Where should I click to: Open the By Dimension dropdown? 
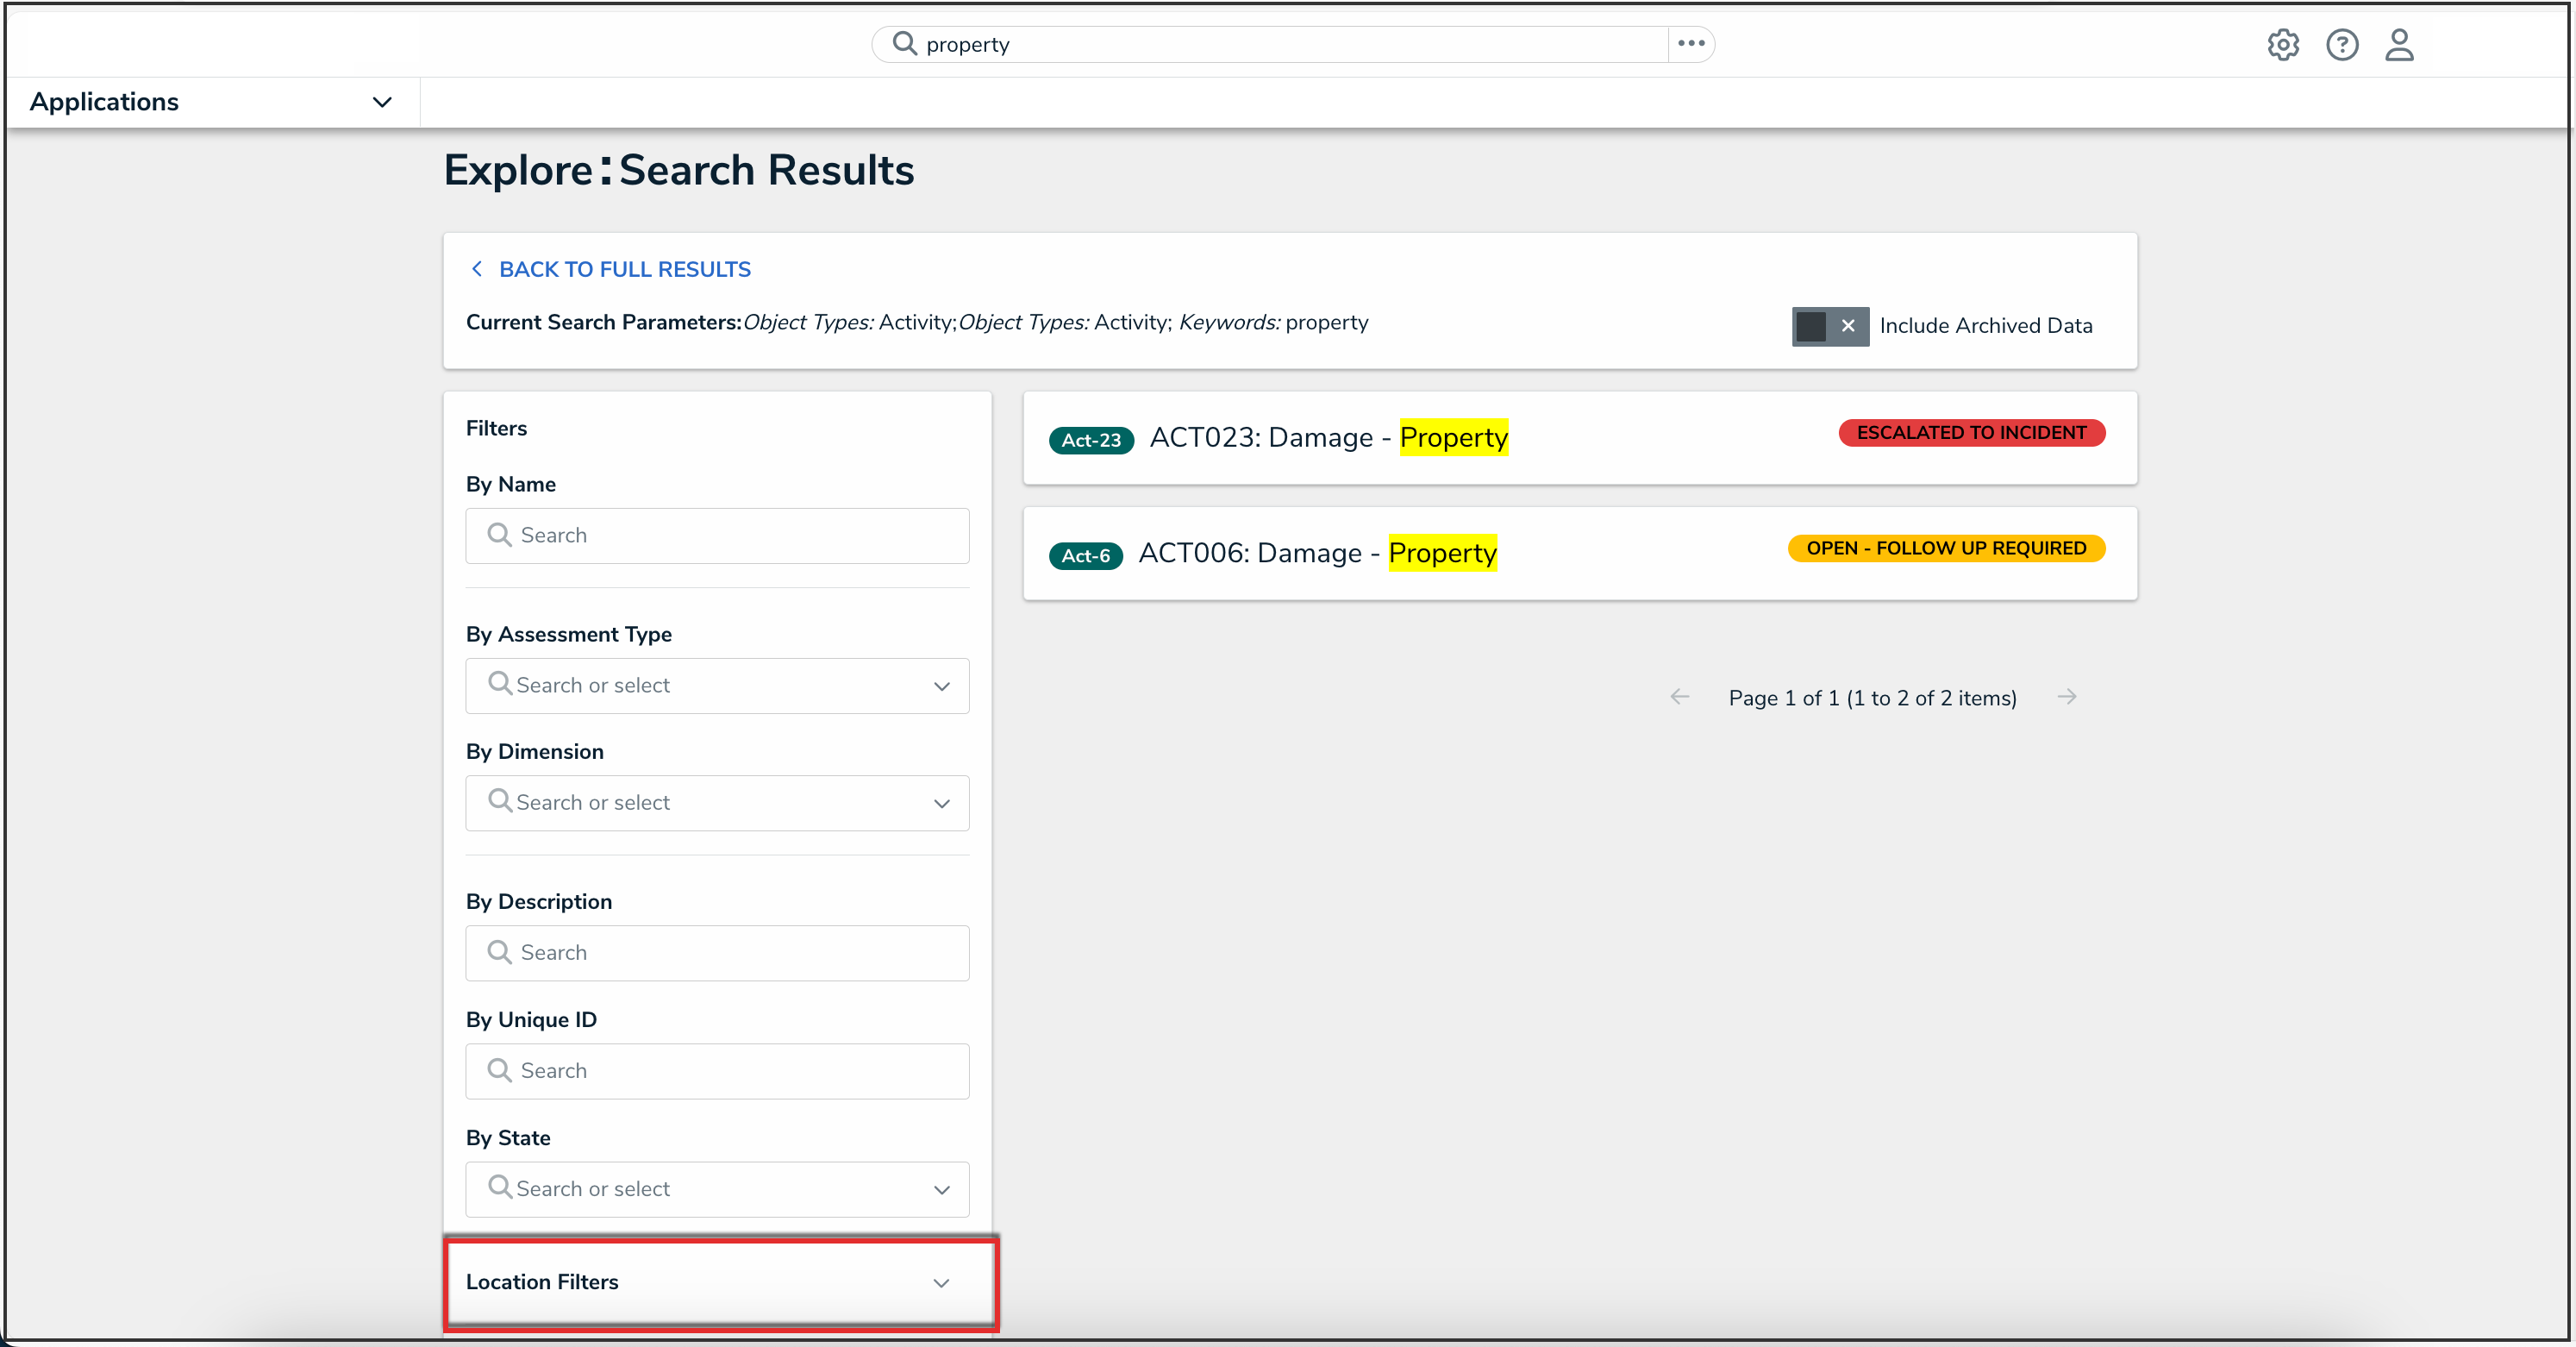point(717,803)
